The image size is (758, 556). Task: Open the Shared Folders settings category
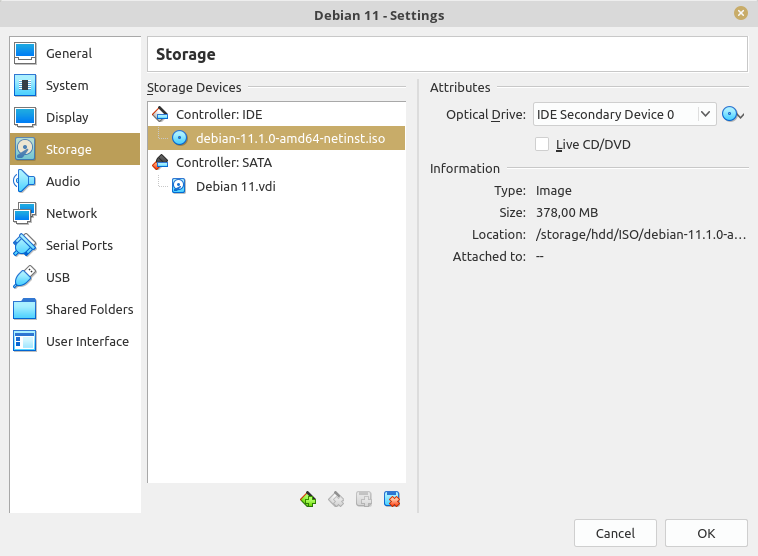75,308
